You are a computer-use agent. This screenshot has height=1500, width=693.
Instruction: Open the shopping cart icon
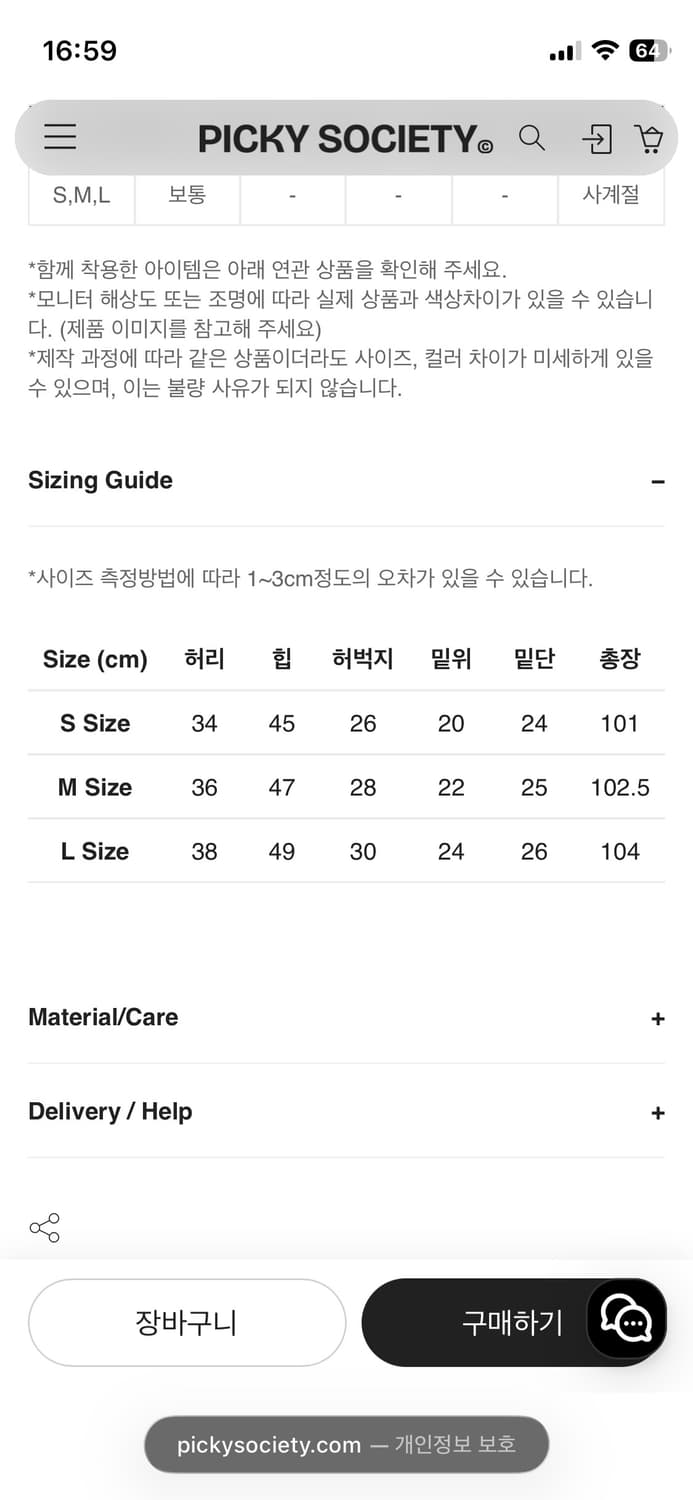click(x=650, y=139)
